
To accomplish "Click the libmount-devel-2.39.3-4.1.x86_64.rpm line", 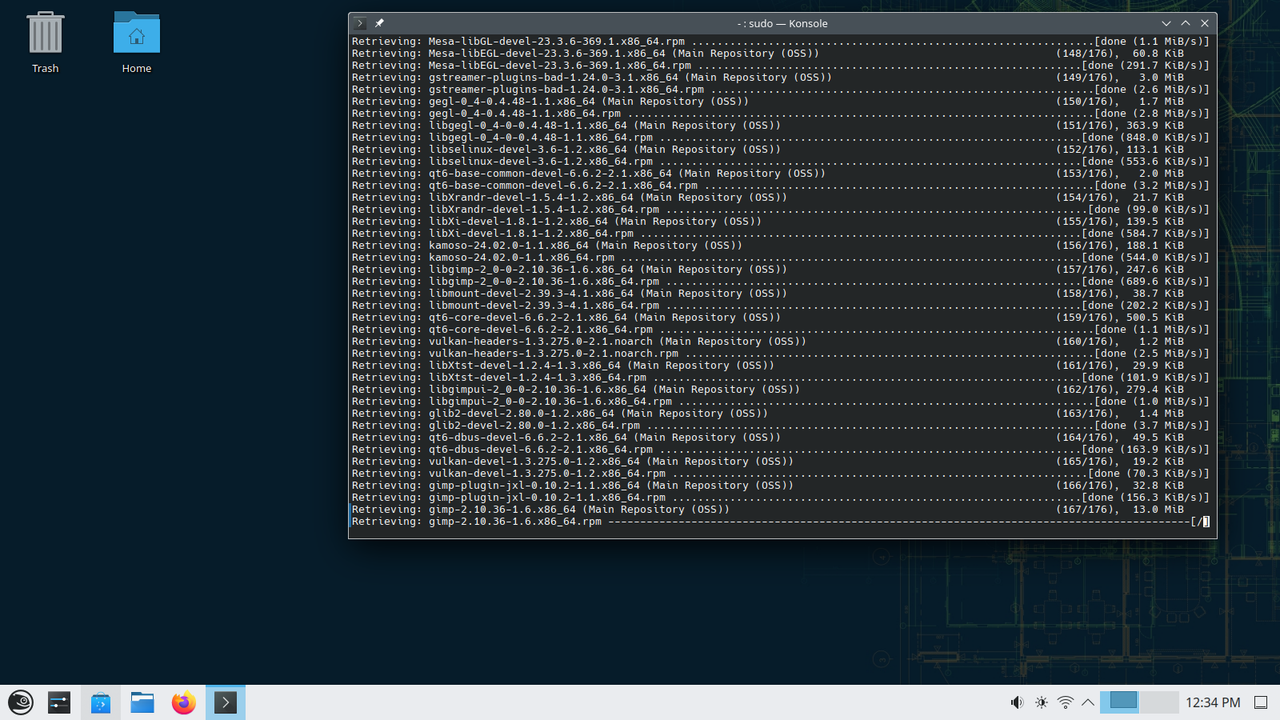I will [780, 305].
